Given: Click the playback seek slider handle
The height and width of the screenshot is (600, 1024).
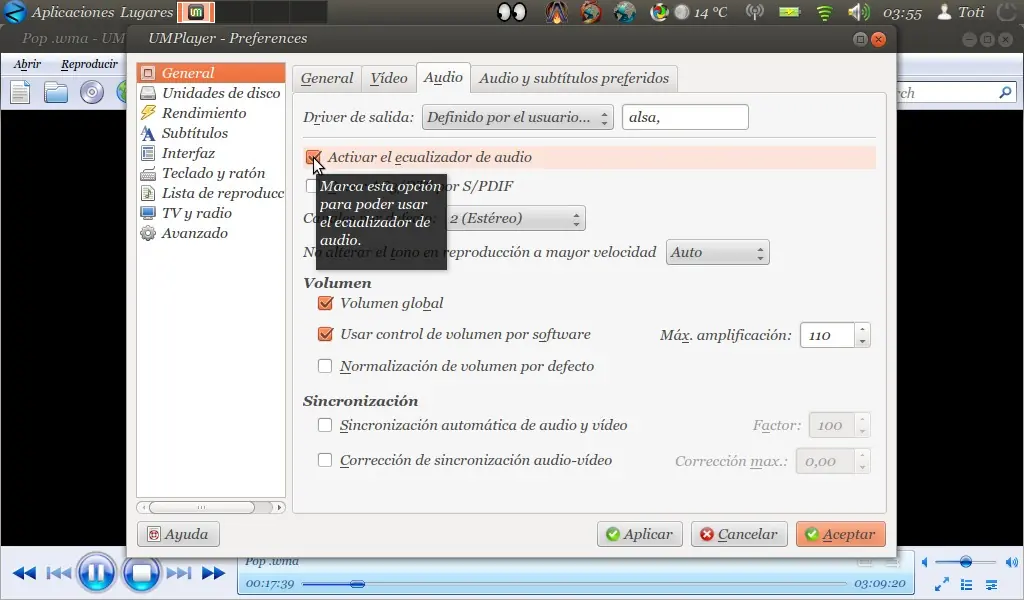Looking at the screenshot, I should click(357, 584).
